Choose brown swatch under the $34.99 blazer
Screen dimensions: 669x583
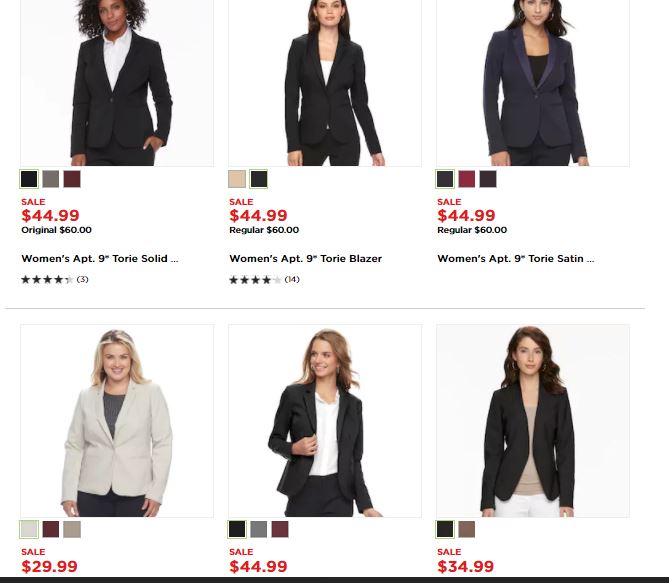point(466,529)
